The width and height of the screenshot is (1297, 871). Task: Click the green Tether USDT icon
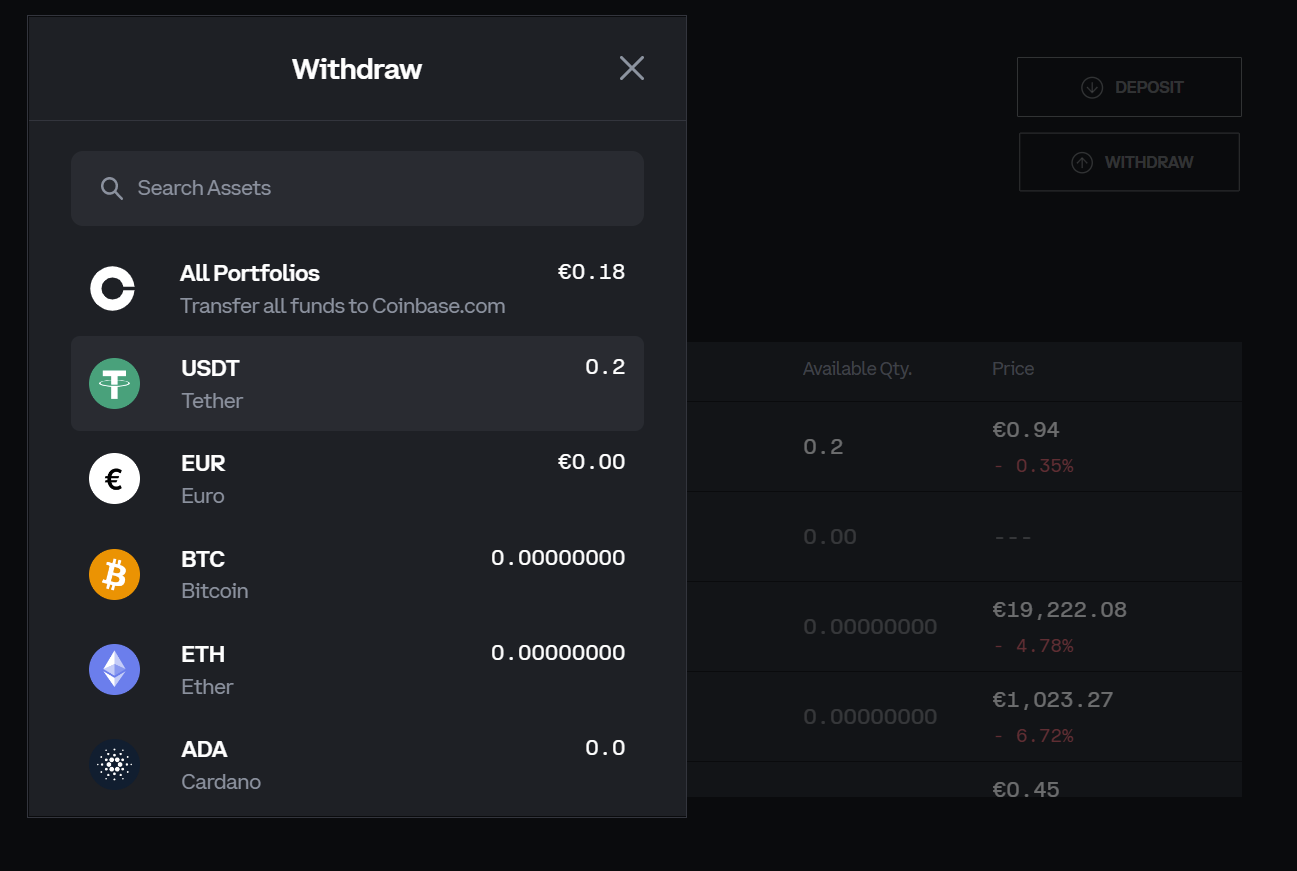pos(114,383)
